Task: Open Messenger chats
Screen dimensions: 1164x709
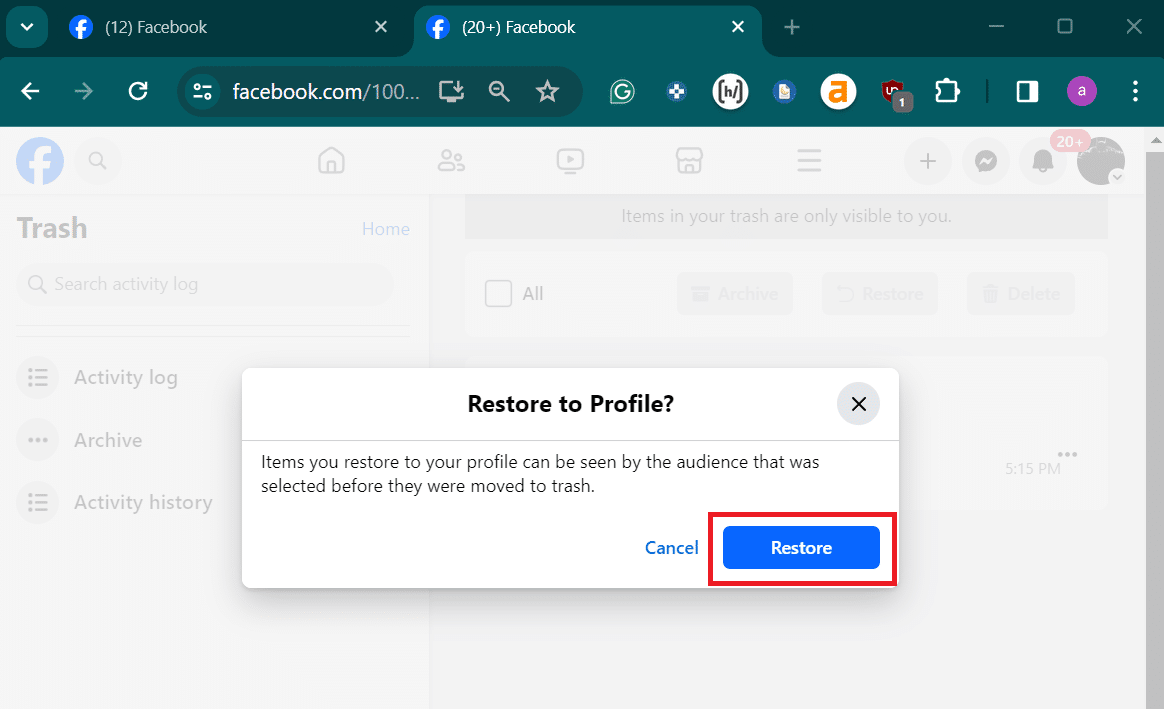Action: 985,161
